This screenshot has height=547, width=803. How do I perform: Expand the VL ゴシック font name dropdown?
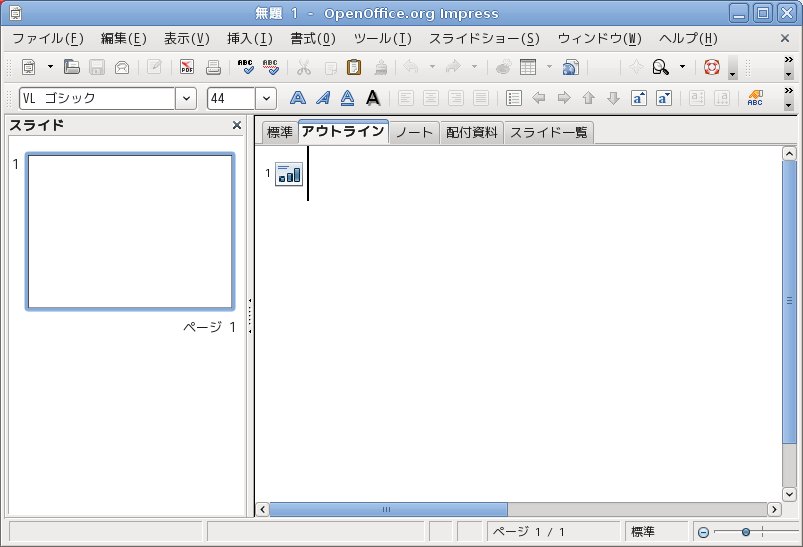[186, 99]
